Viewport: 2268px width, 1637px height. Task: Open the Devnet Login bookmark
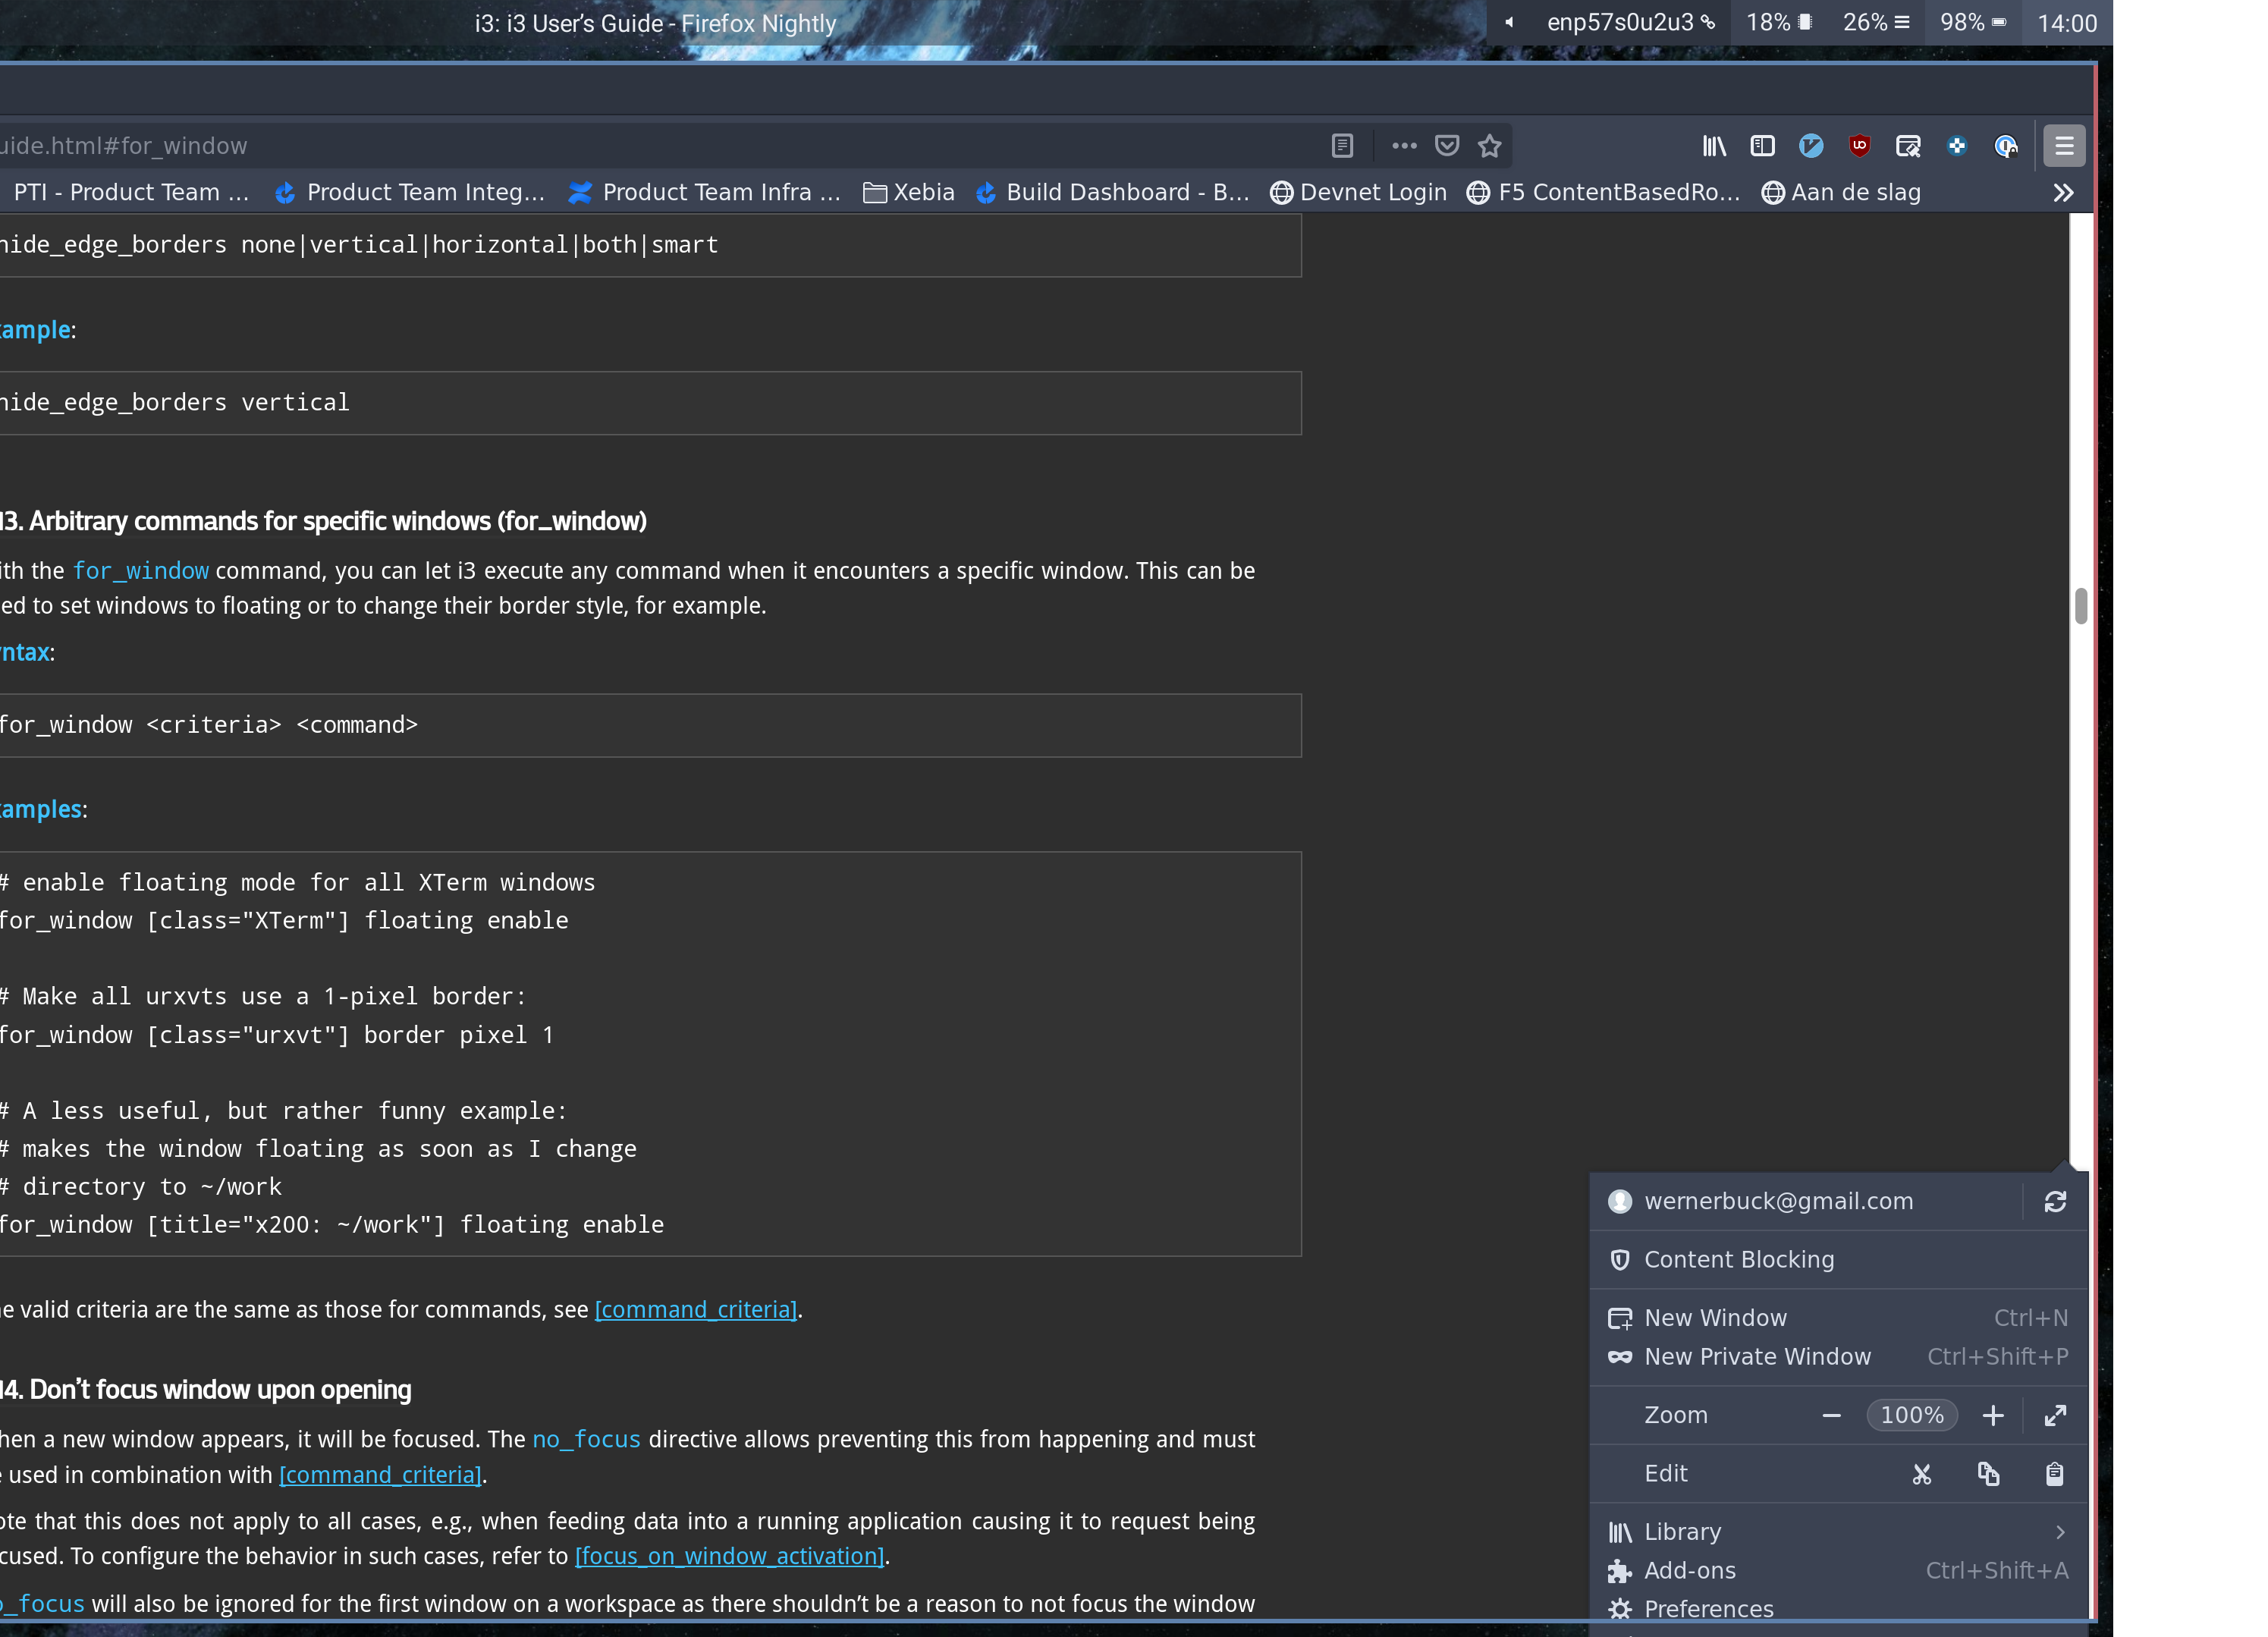(1358, 192)
